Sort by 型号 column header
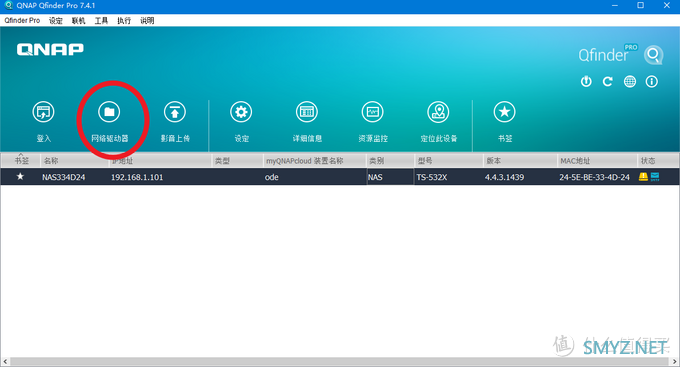Screen dimensions: 680x367 click(449, 161)
